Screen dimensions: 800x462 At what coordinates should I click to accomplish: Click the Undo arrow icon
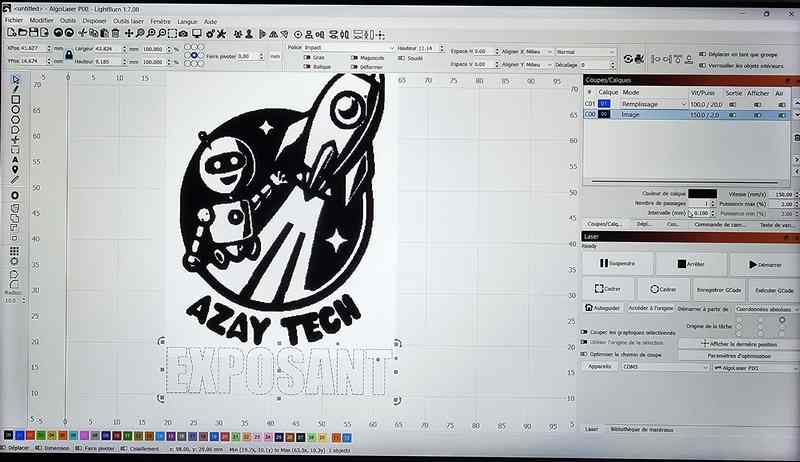coord(58,33)
